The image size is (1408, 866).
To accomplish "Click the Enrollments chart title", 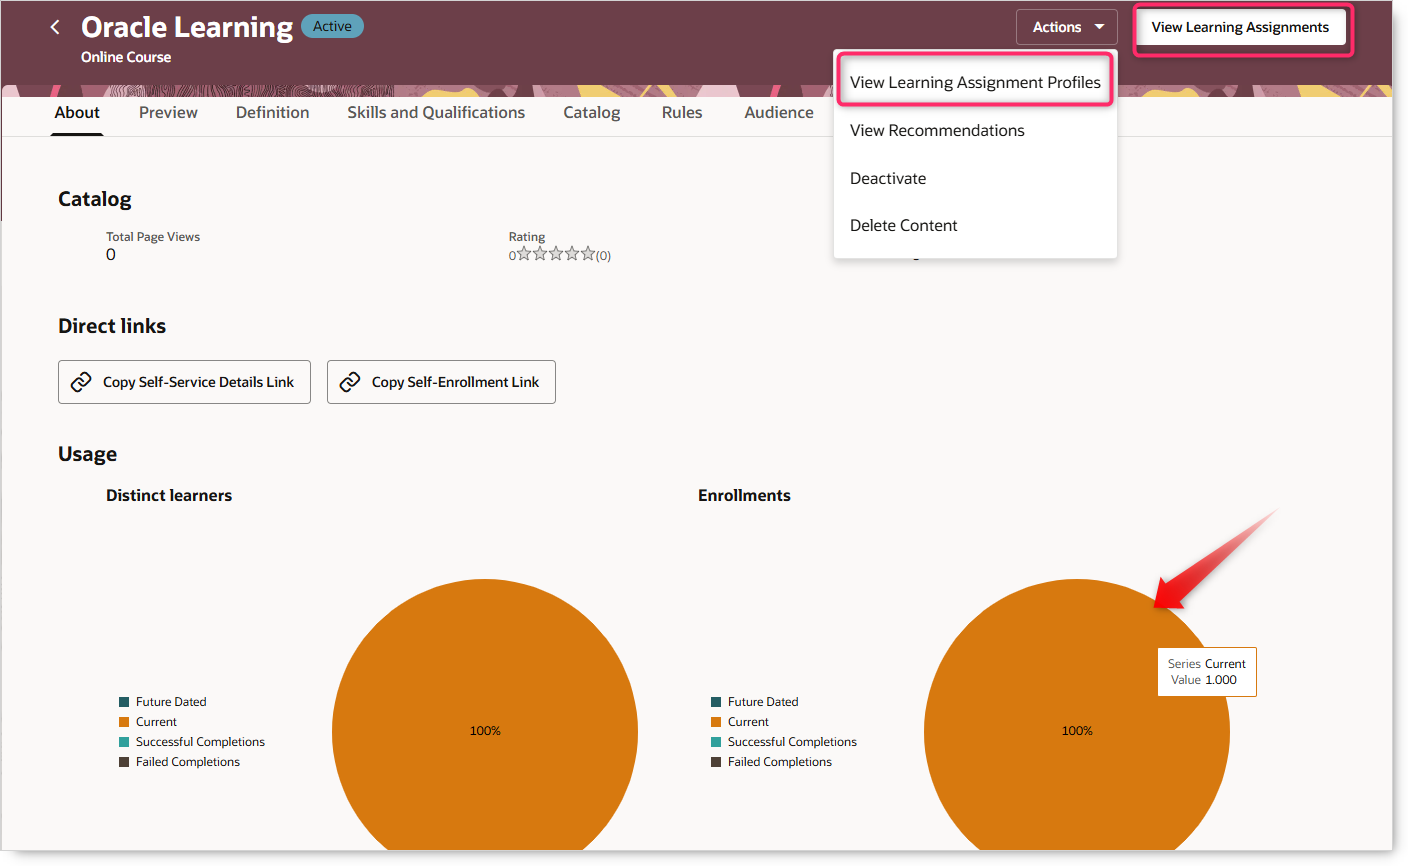I will (x=744, y=495).
